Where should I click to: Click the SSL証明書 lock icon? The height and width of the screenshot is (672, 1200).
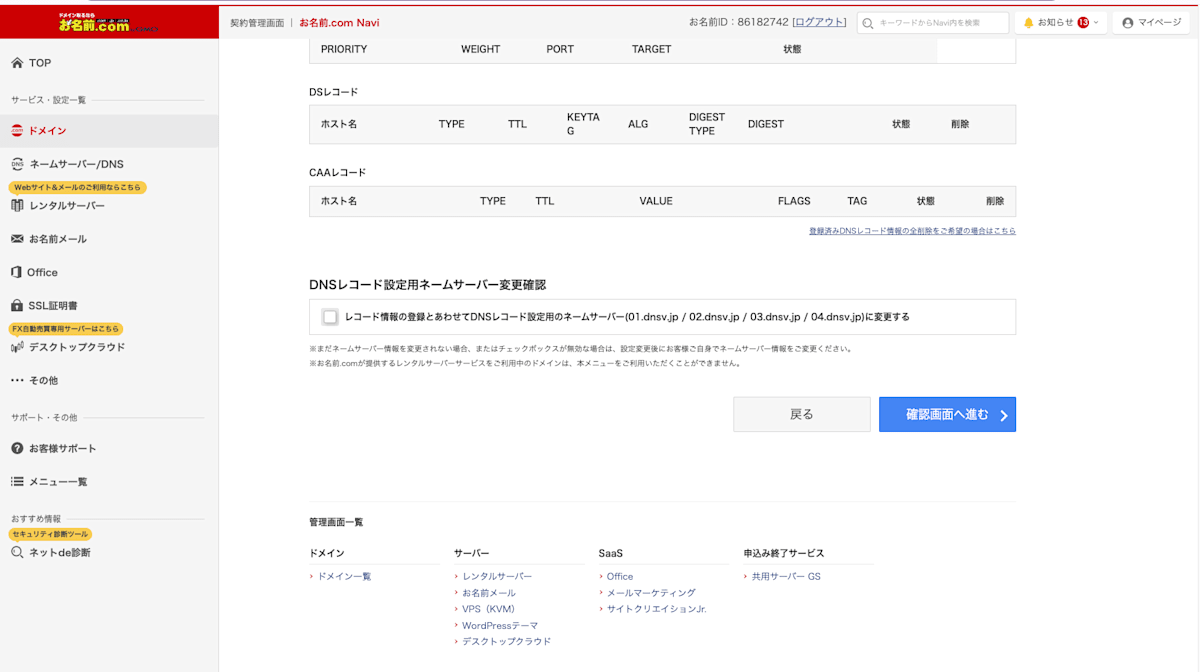click(x=17, y=305)
